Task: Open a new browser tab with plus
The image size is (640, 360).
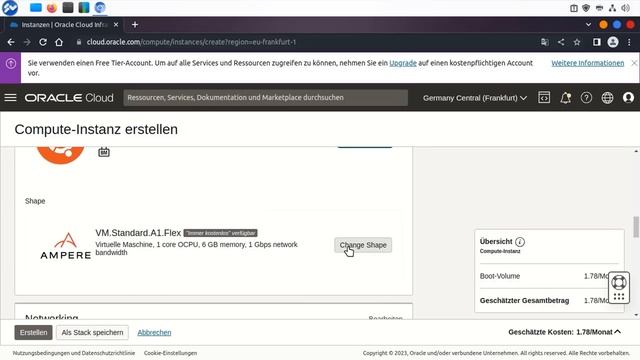Action: 135,25
